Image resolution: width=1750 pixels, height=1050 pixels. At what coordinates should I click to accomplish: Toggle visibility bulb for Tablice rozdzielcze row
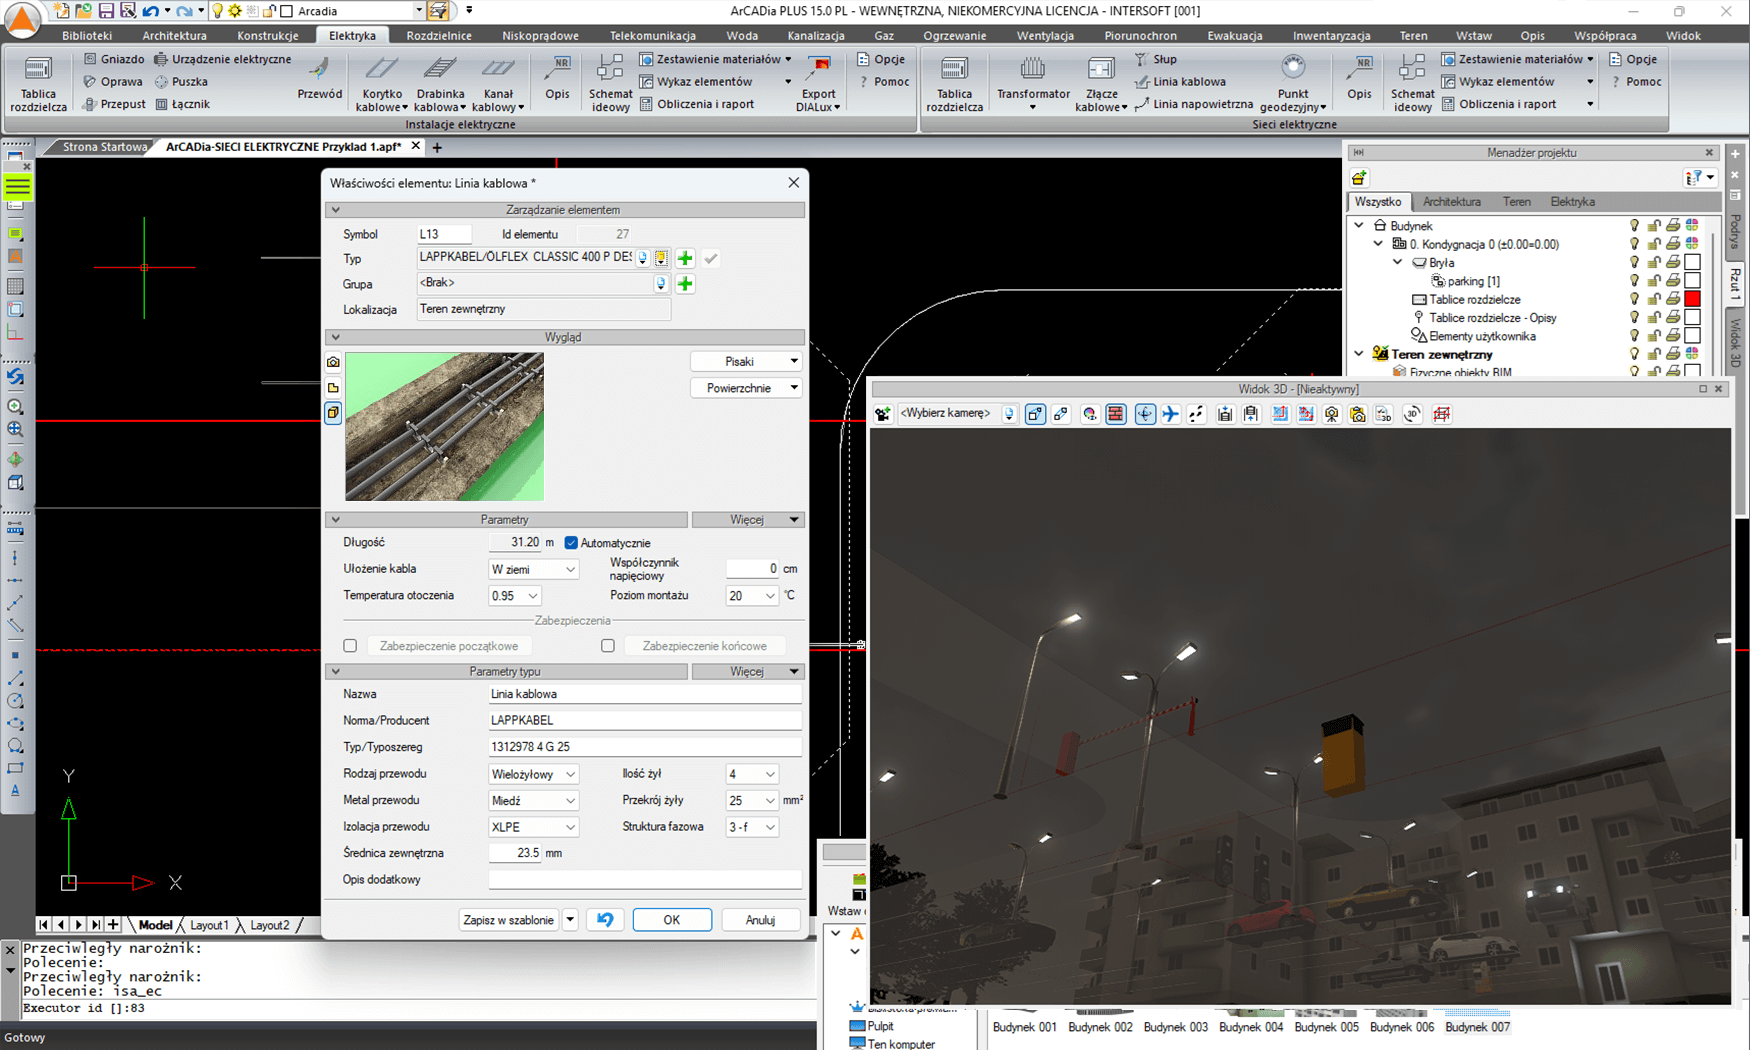point(1634,299)
